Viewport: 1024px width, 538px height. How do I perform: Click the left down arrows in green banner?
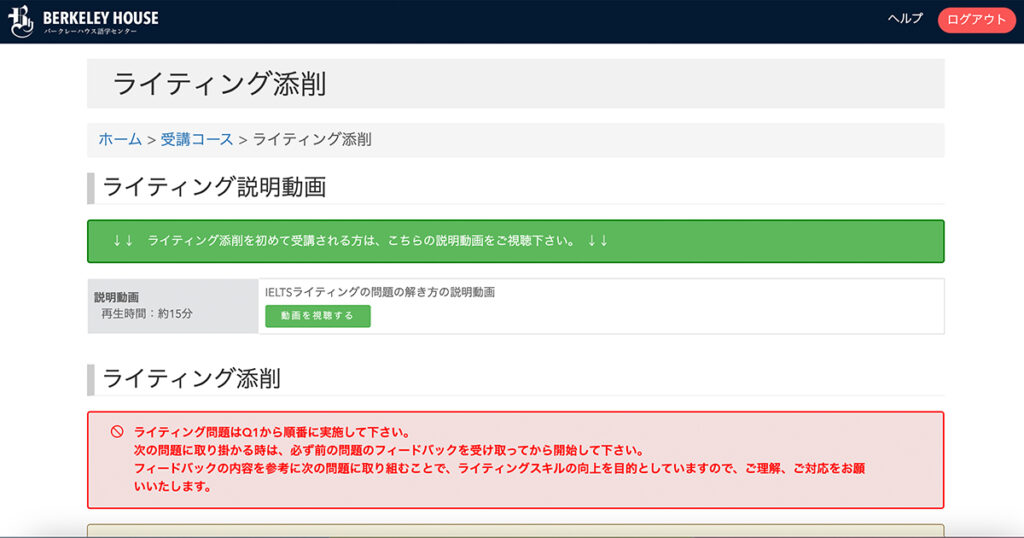pyautogui.click(x=123, y=241)
